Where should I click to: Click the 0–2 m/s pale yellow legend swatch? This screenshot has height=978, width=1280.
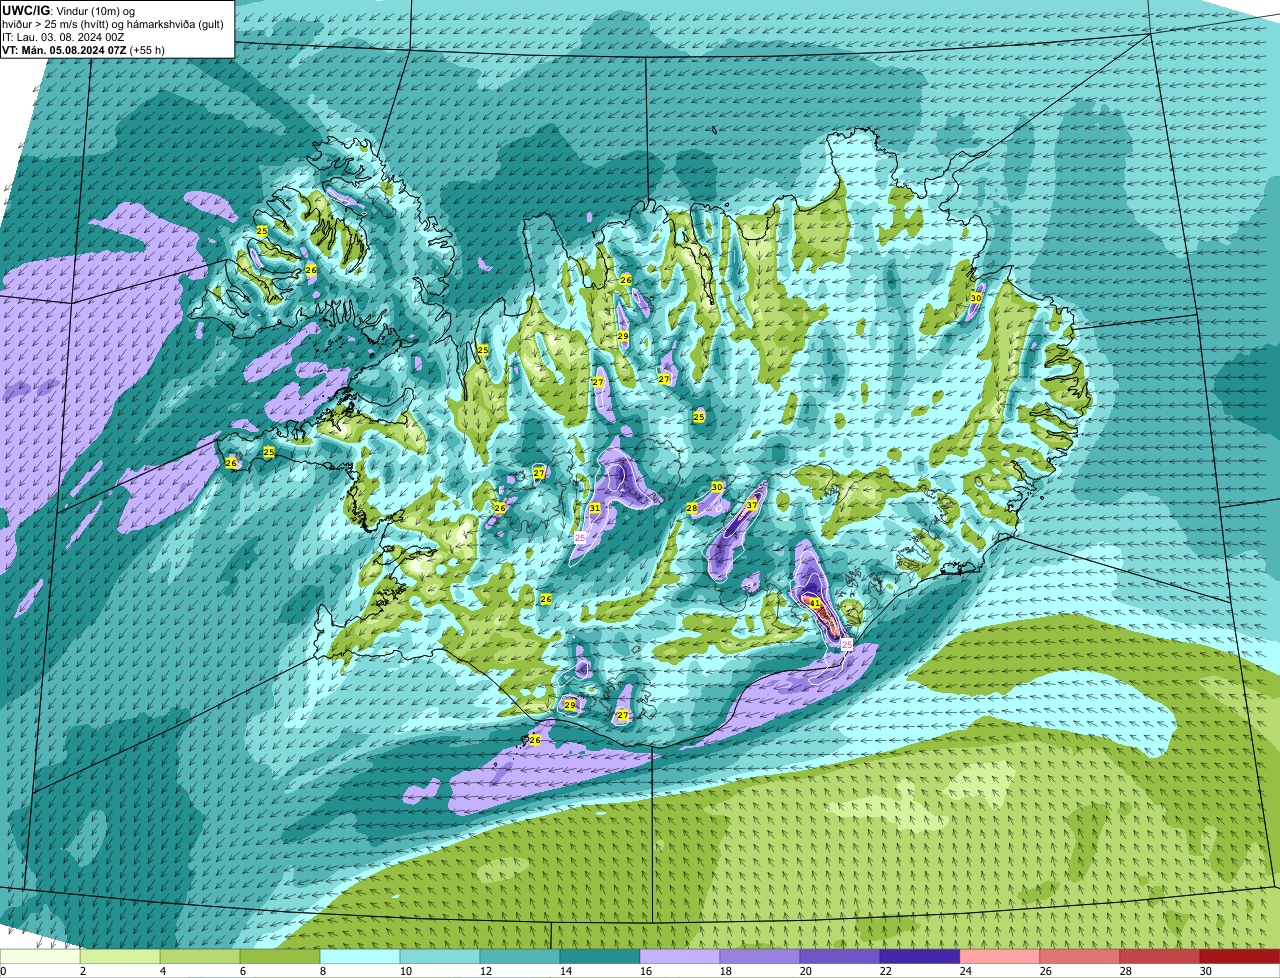(40, 956)
